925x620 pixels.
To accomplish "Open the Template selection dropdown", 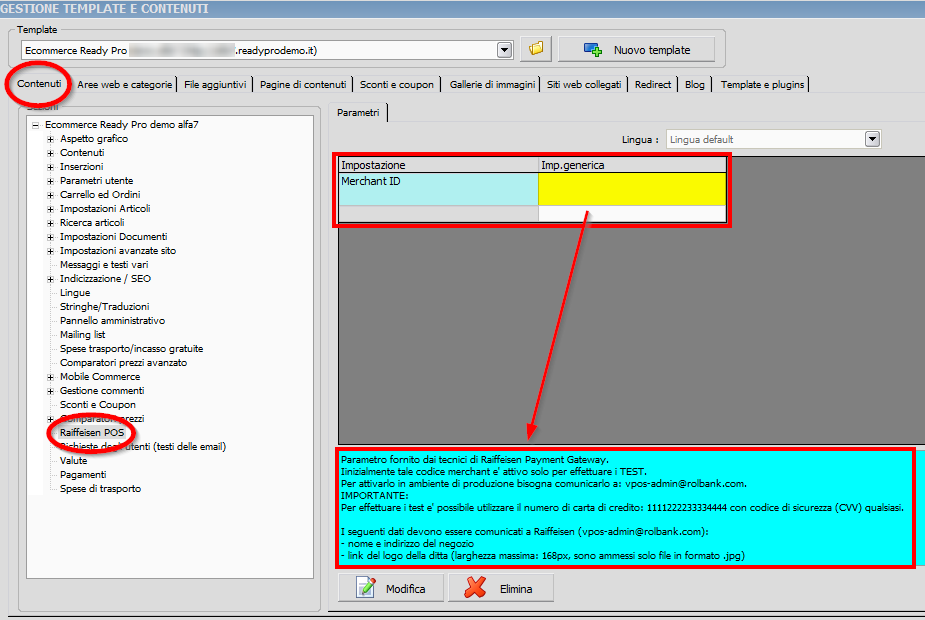I will point(504,49).
